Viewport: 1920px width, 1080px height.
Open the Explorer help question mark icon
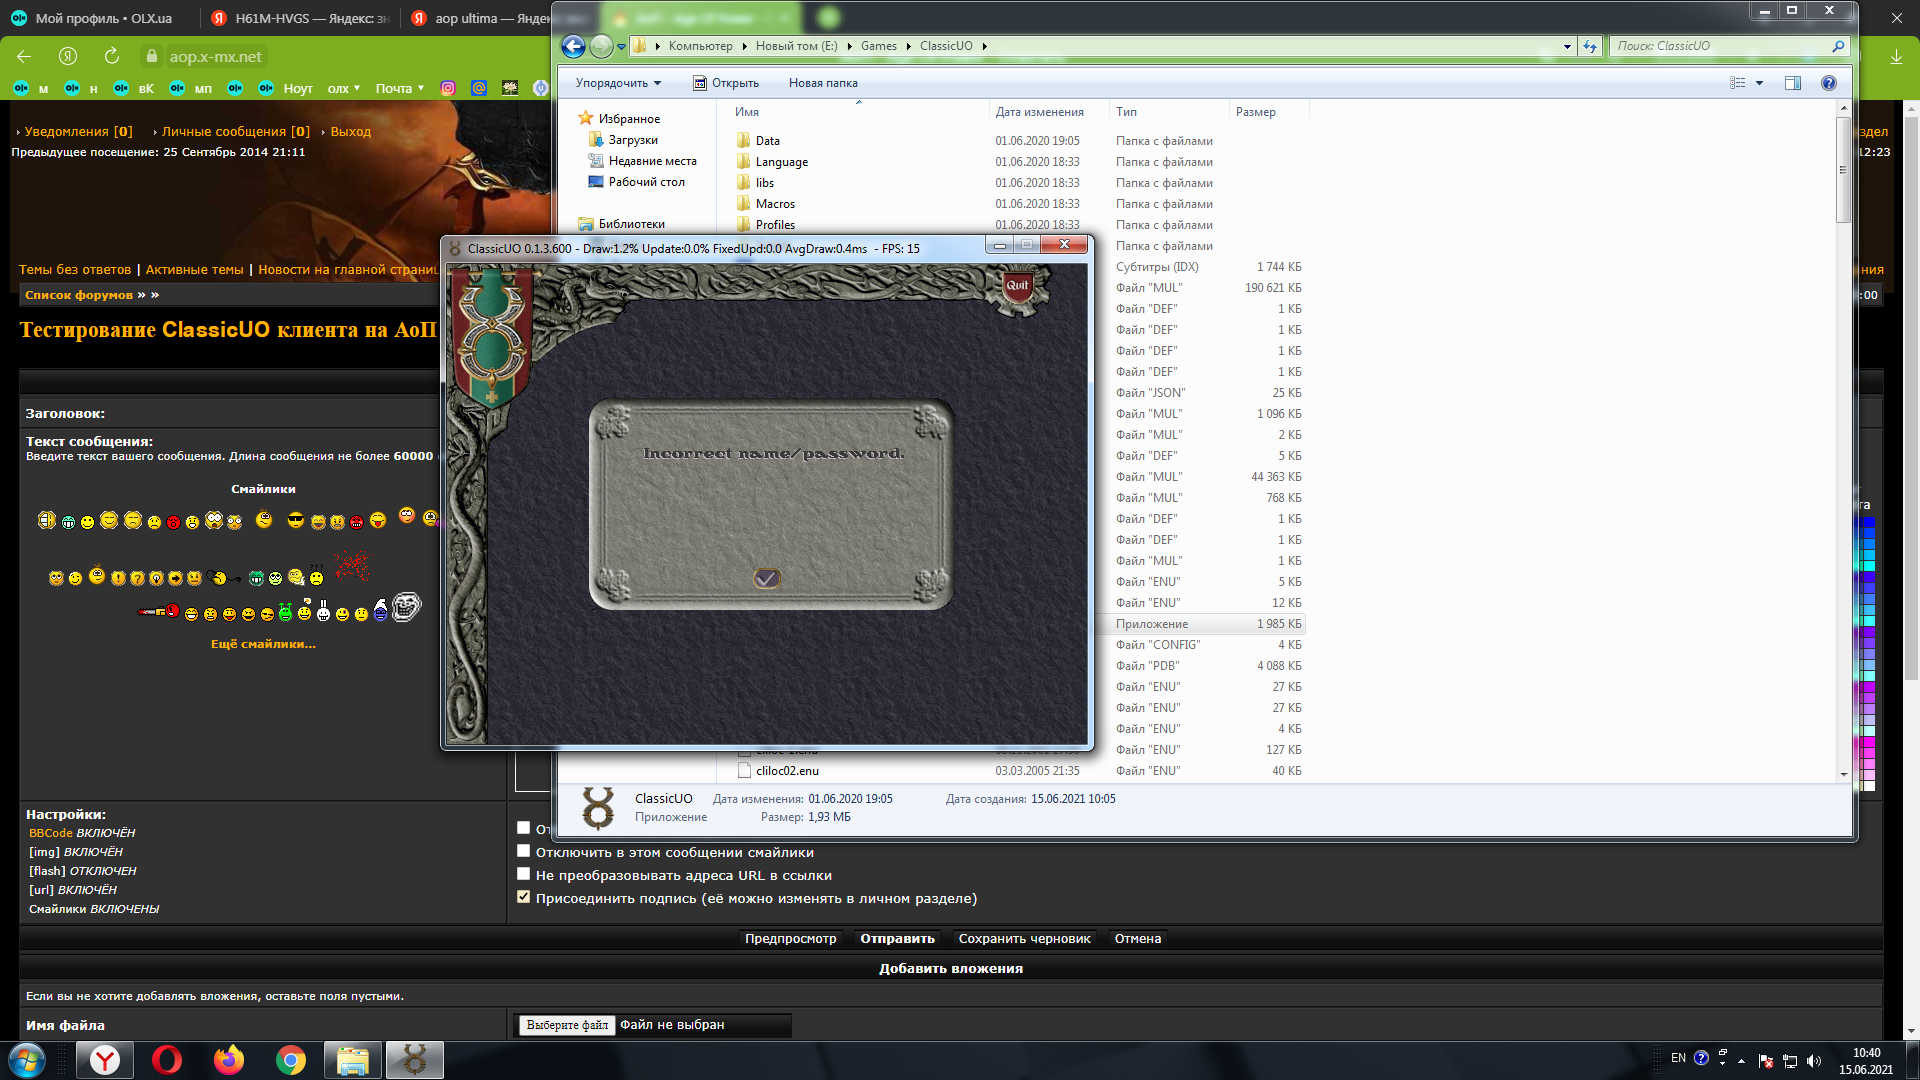coord(1828,83)
